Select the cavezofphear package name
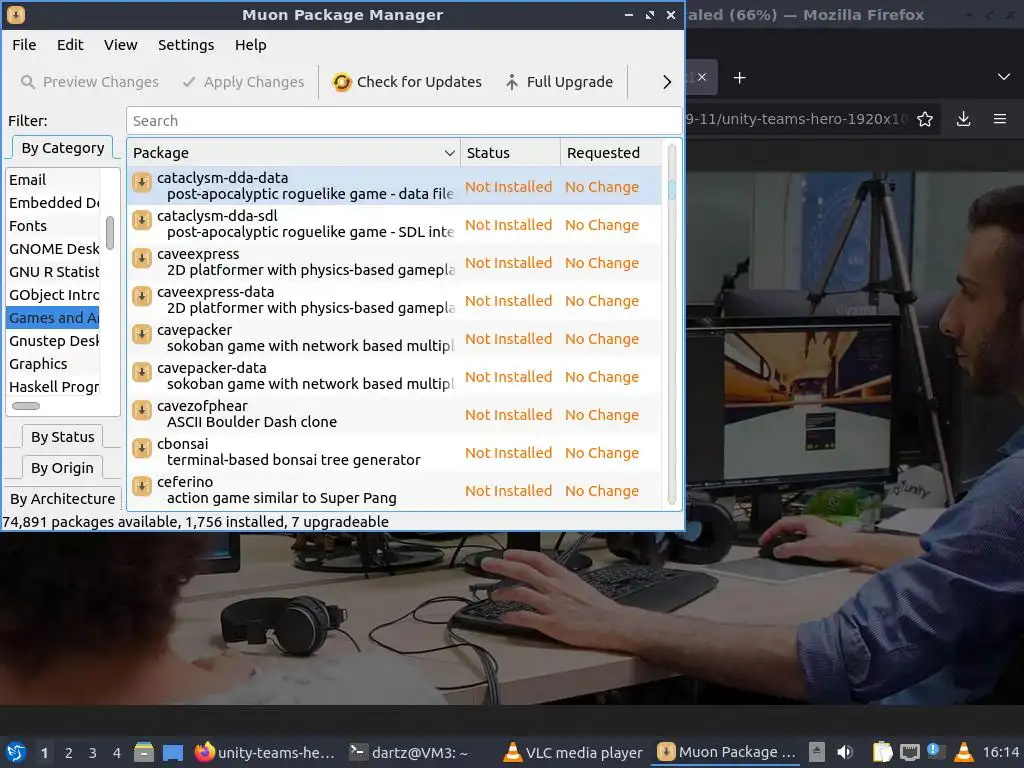This screenshot has width=1024, height=768. coord(202,406)
